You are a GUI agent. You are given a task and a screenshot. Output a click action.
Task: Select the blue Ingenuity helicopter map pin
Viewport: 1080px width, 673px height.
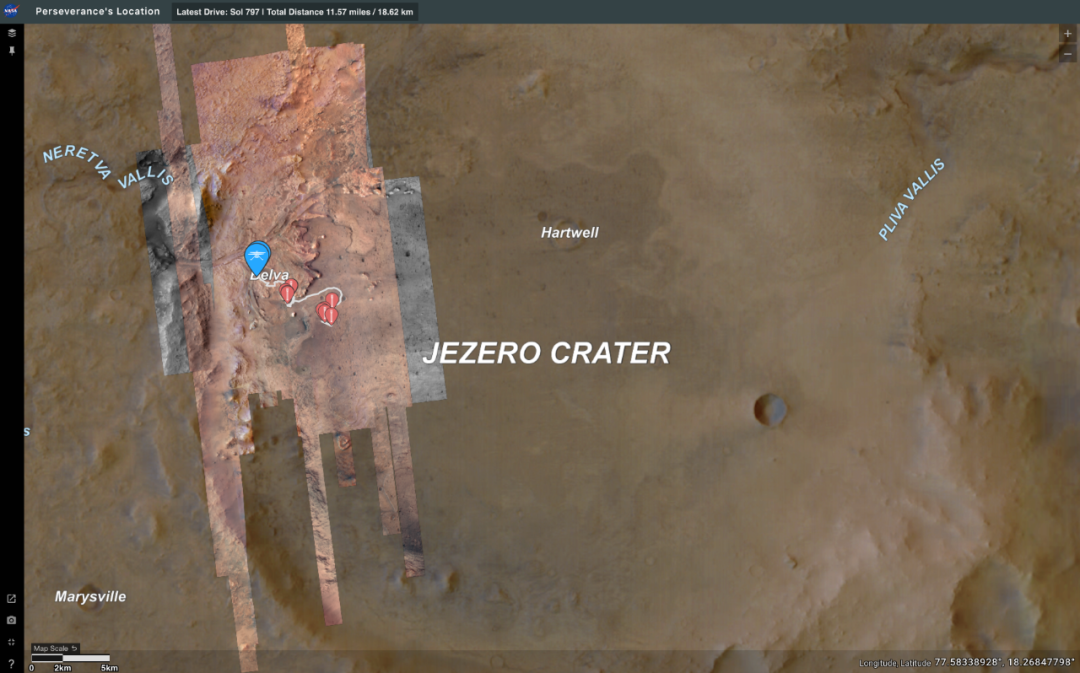258,258
